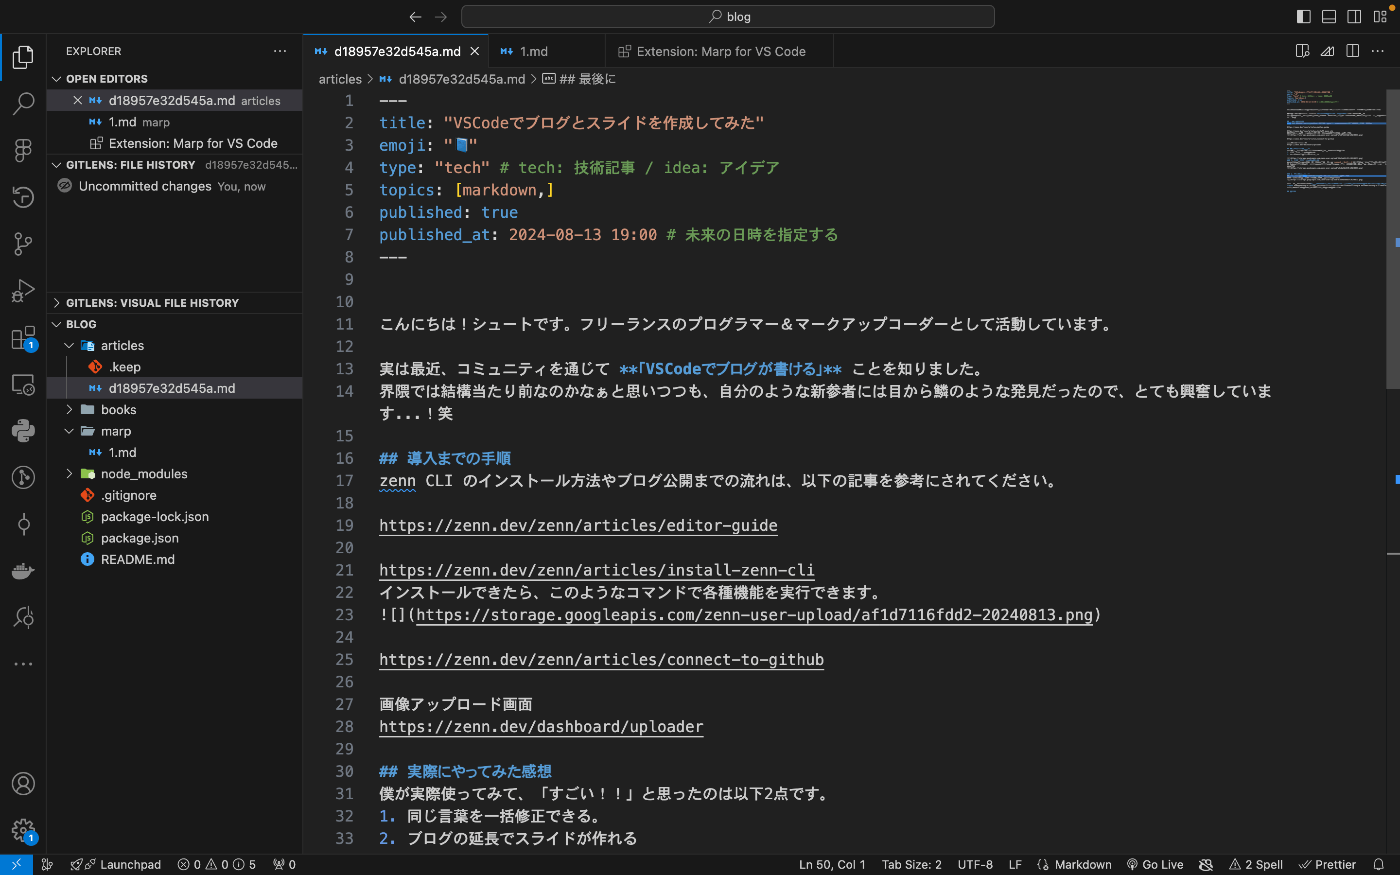
Task: Open the Explorer view in activity bar
Action: coord(23,57)
